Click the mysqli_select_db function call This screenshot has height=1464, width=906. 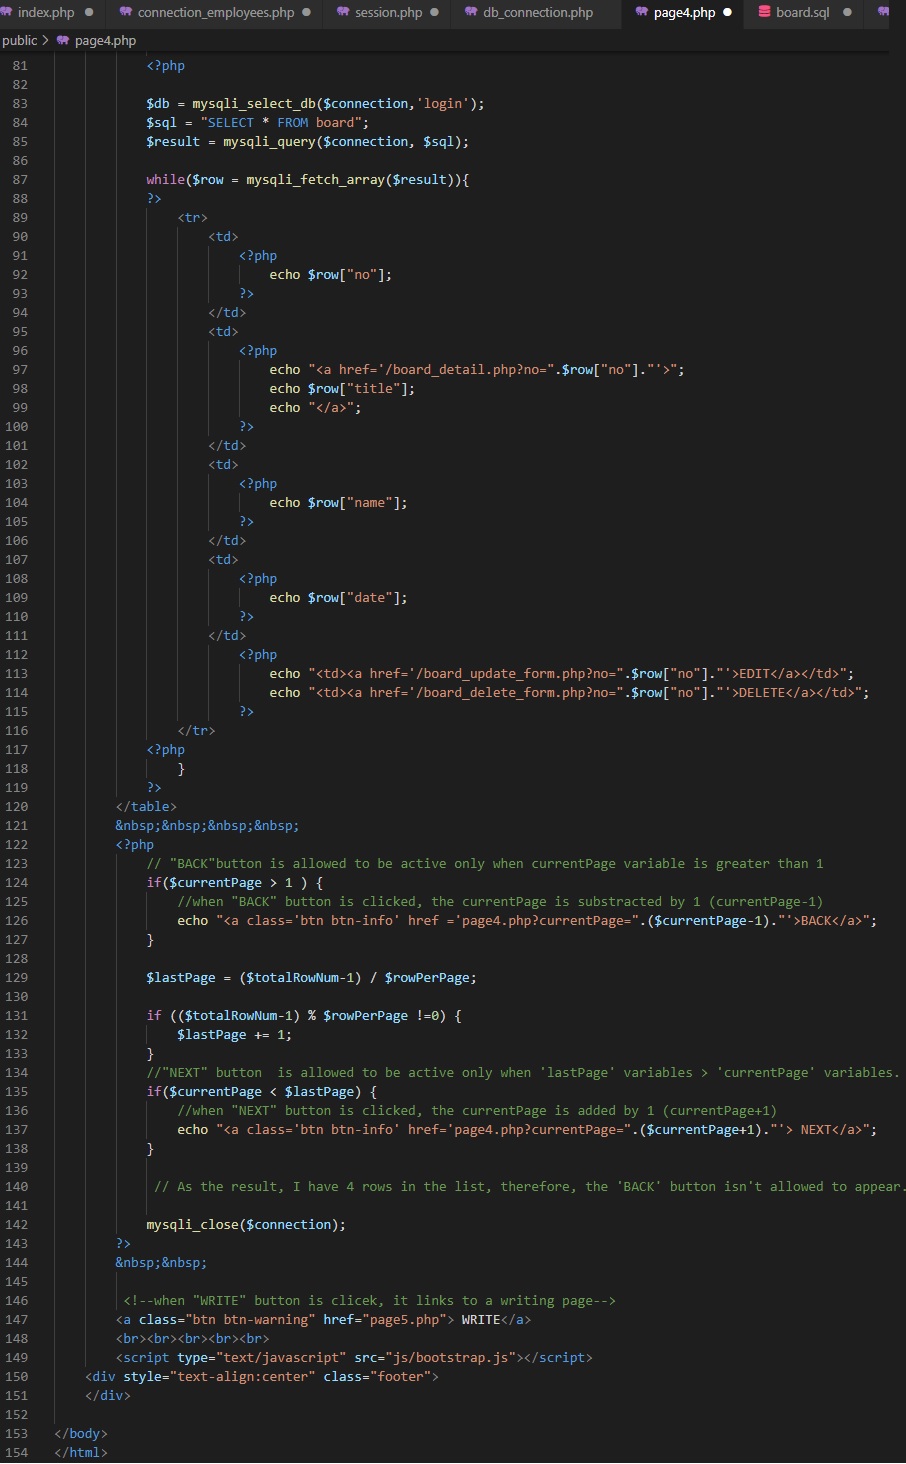254,104
